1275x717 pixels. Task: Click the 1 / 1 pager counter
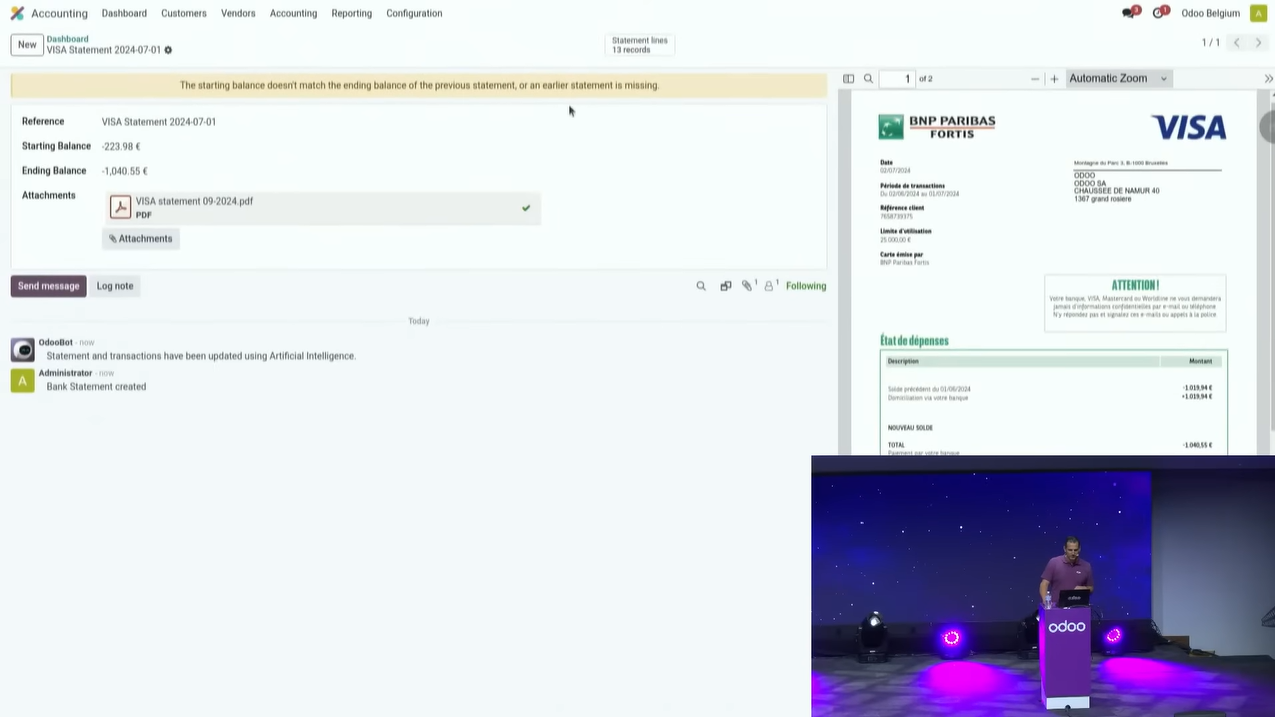(1210, 43)
